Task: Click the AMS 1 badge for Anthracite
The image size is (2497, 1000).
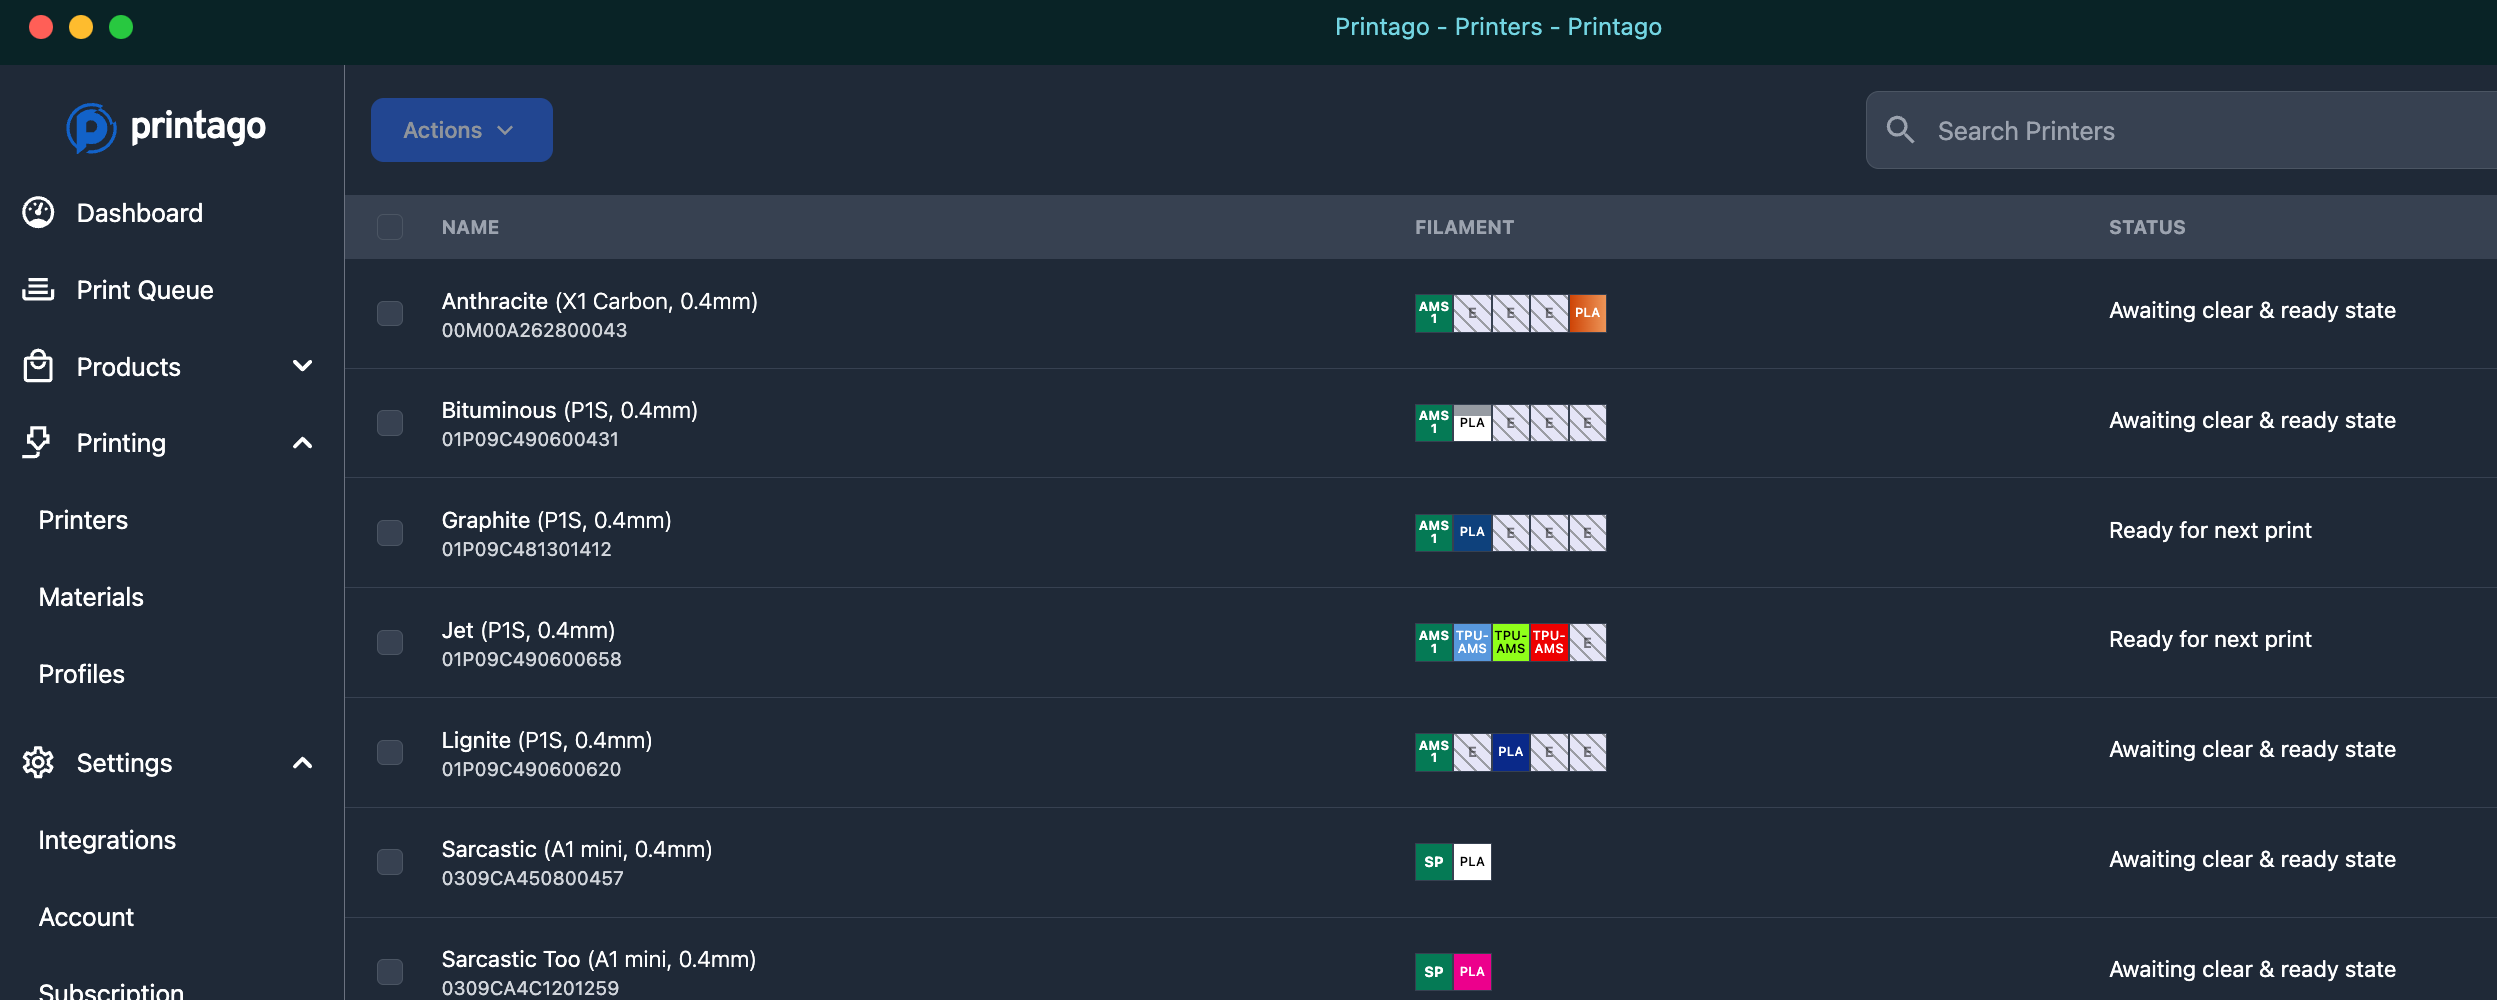Action: coord(1433,313)
